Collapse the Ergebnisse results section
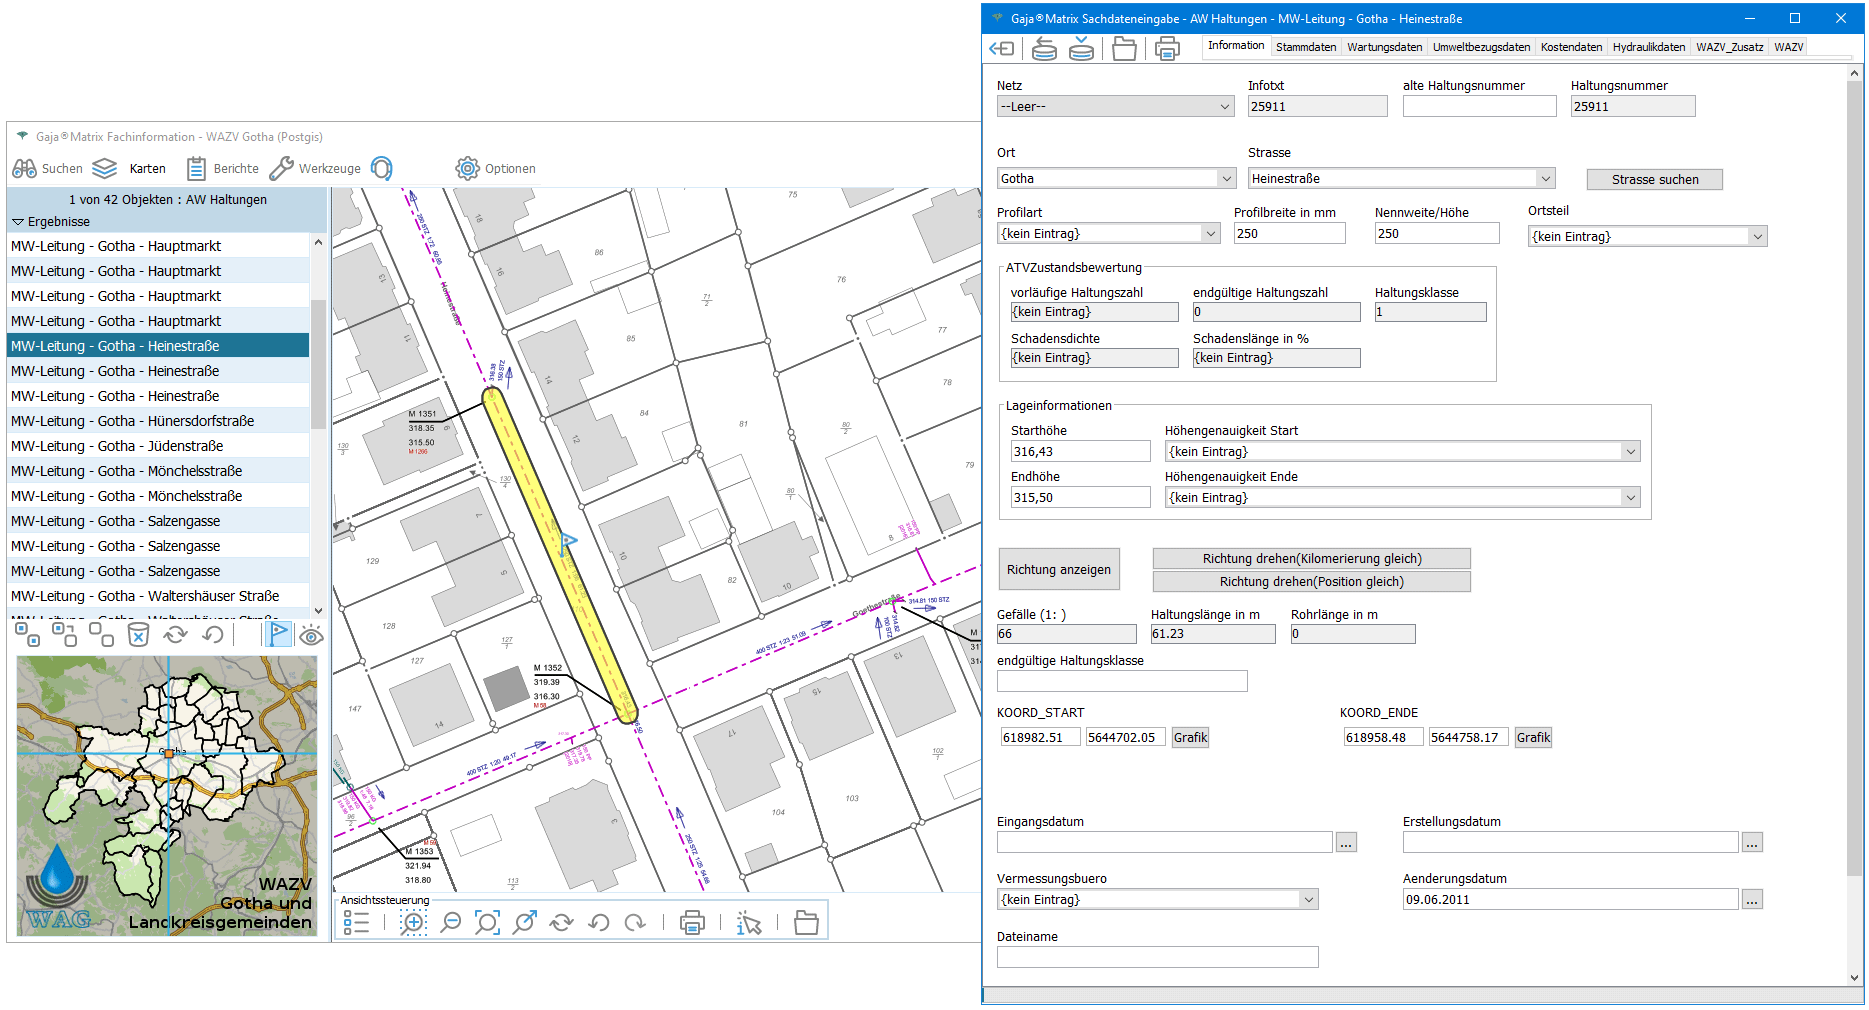The image size is (1869, 1010). pyautogui.click(x=18, y=222)
